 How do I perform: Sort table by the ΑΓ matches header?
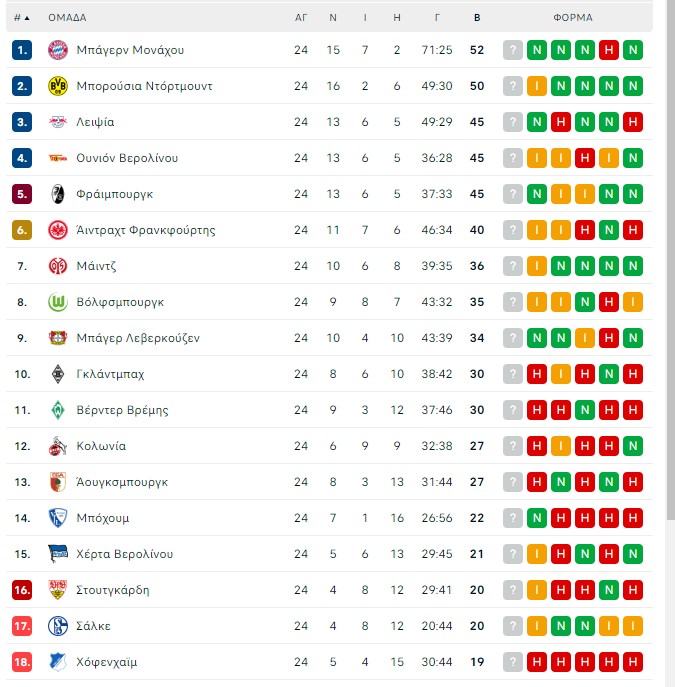[301, 18]
